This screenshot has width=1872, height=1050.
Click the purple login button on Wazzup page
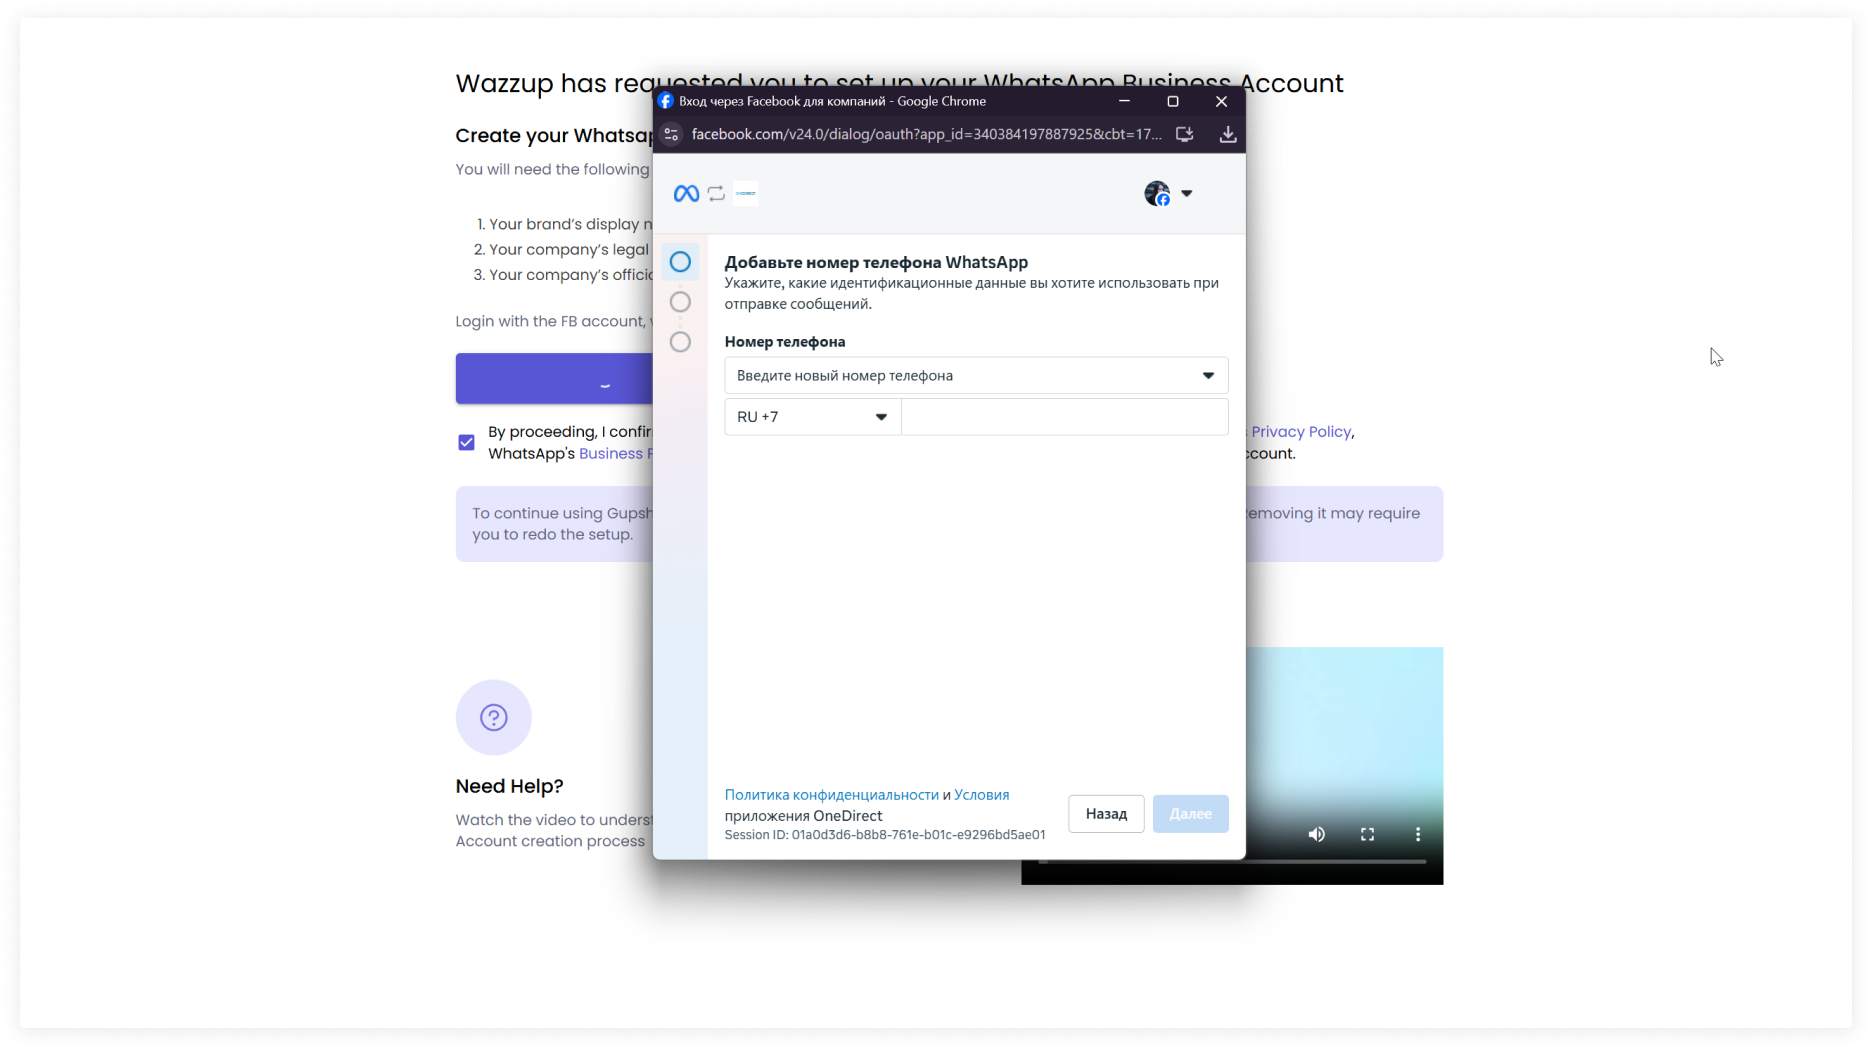pyautogui.click(x=554, y=379)
